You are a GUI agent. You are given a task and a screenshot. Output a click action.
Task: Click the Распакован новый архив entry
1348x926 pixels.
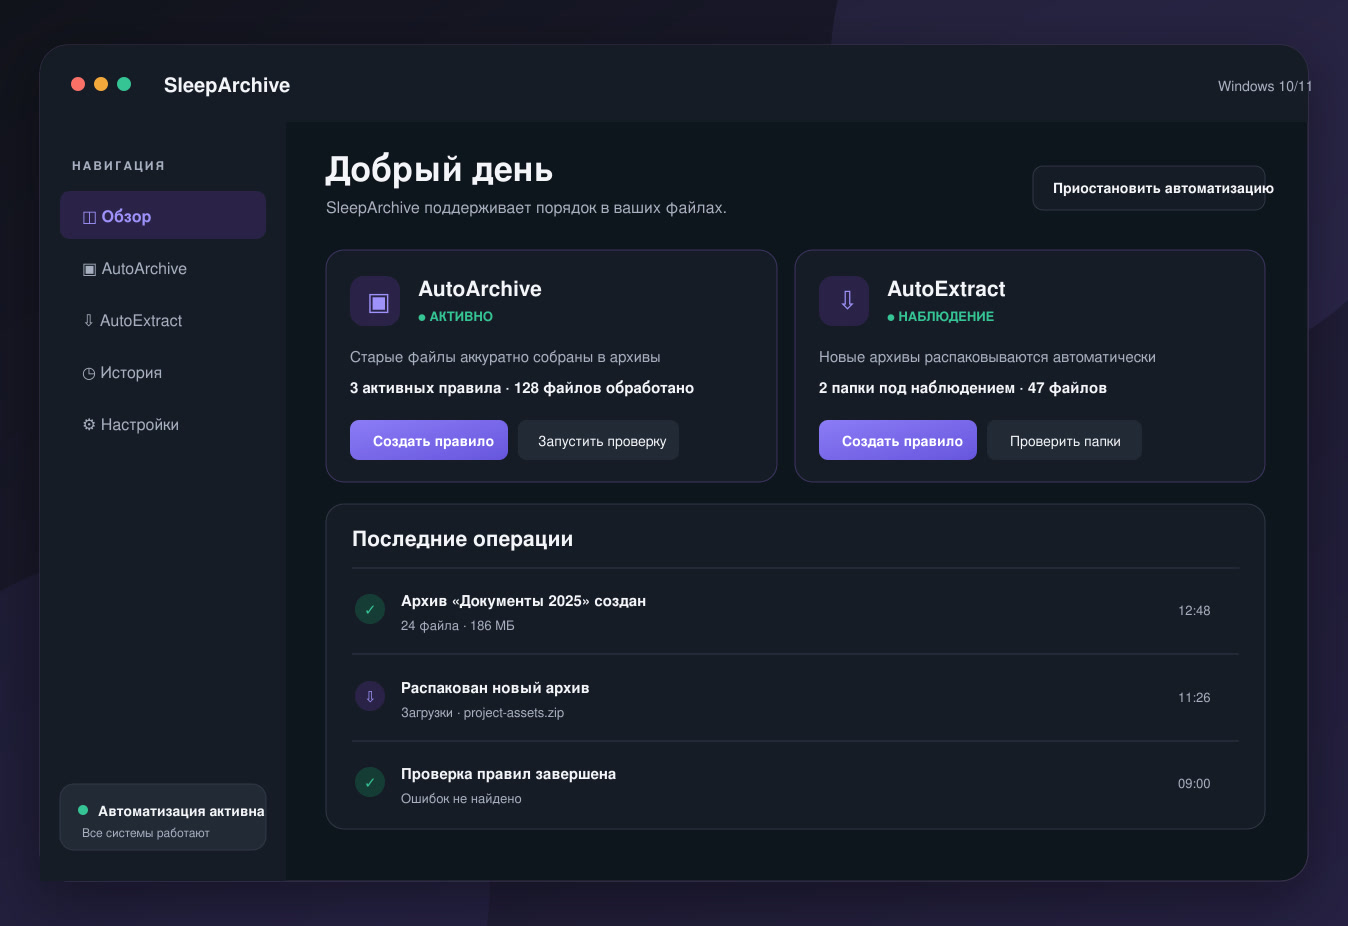click(795, 698)
